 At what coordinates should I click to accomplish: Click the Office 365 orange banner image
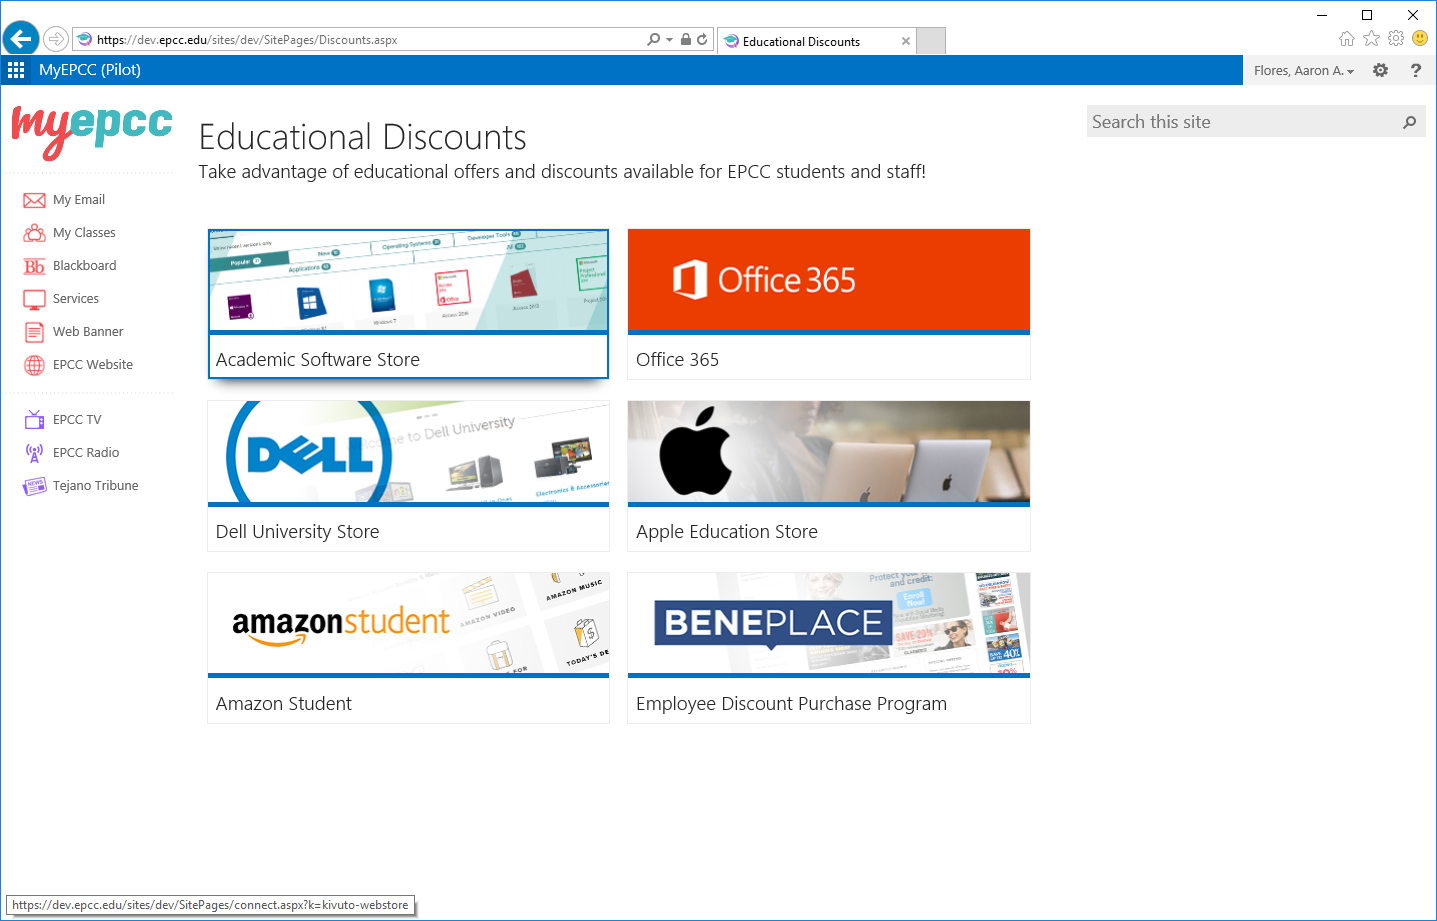click(829, 280)
